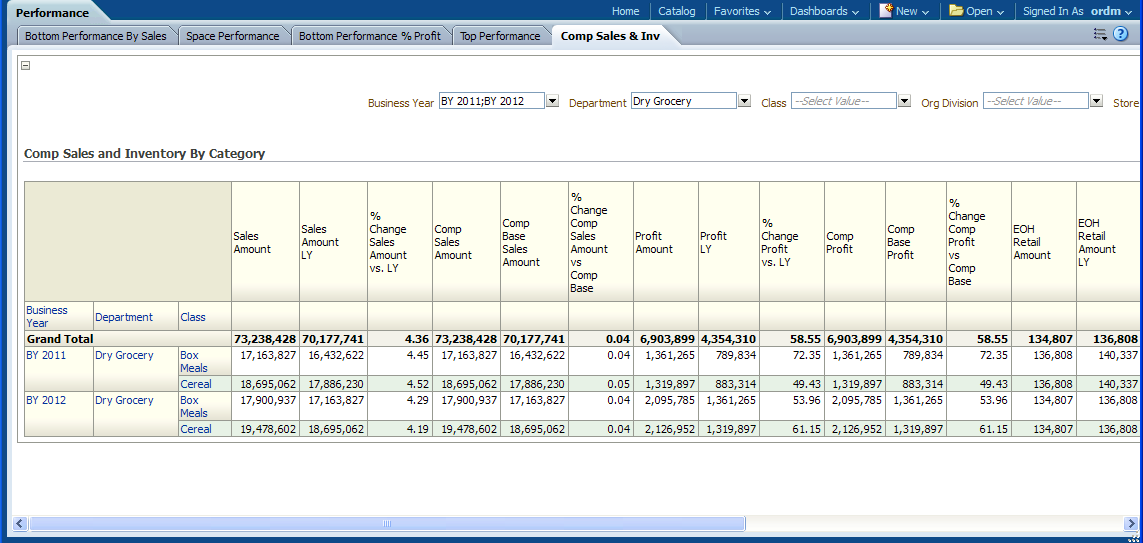The image size is (1143, 543).
Task: Click the Org Division select value field
Action: tap(1035, 101)
